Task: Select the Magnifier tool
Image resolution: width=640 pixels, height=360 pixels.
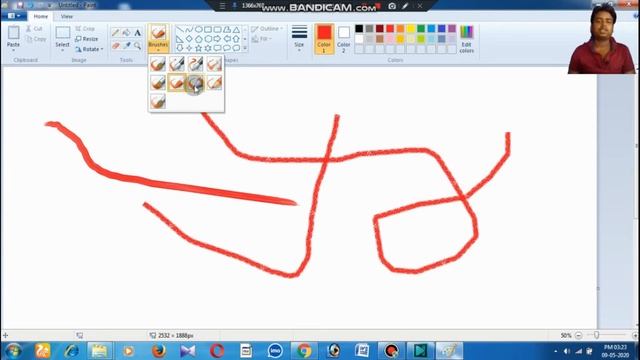Action: coord(138,45)
